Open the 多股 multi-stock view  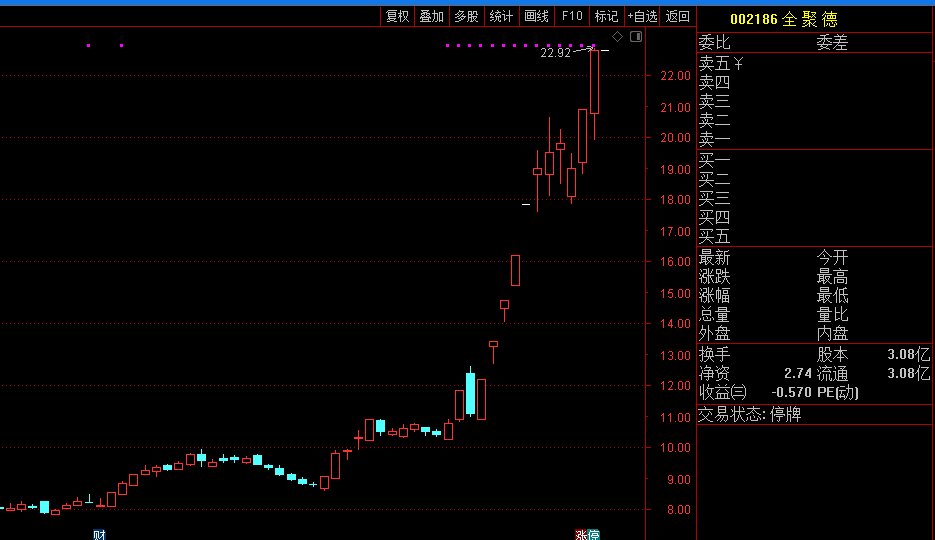tap(466, 17)
